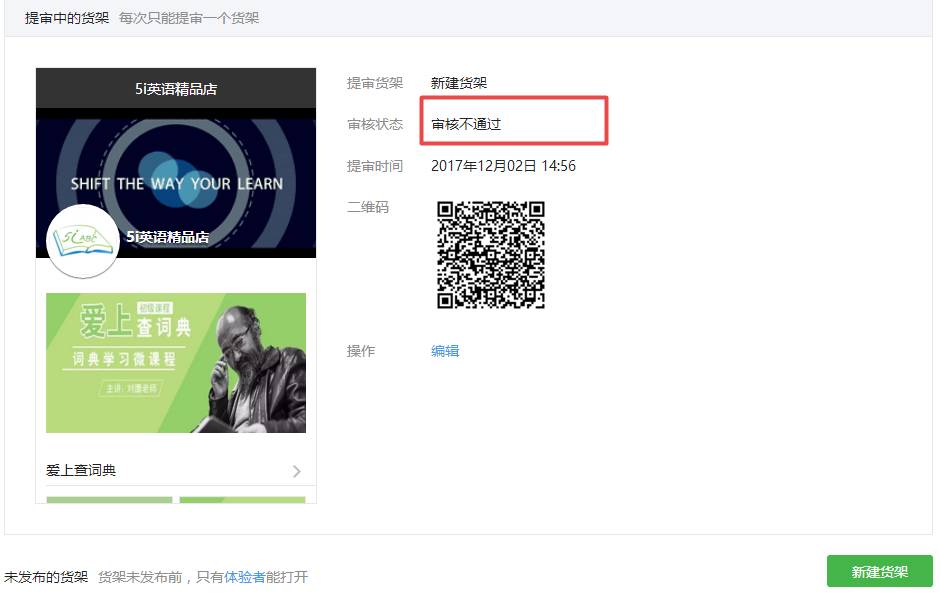Click the 5i ABC round store logo

(82, 241)
